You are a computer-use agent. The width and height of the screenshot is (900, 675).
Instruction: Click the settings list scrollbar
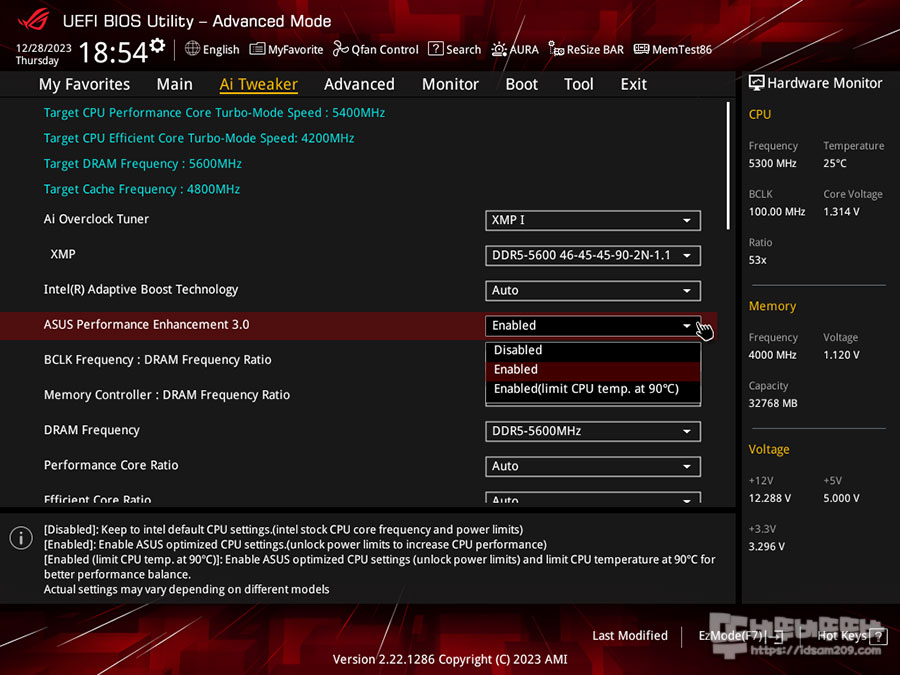pos(728,166)
